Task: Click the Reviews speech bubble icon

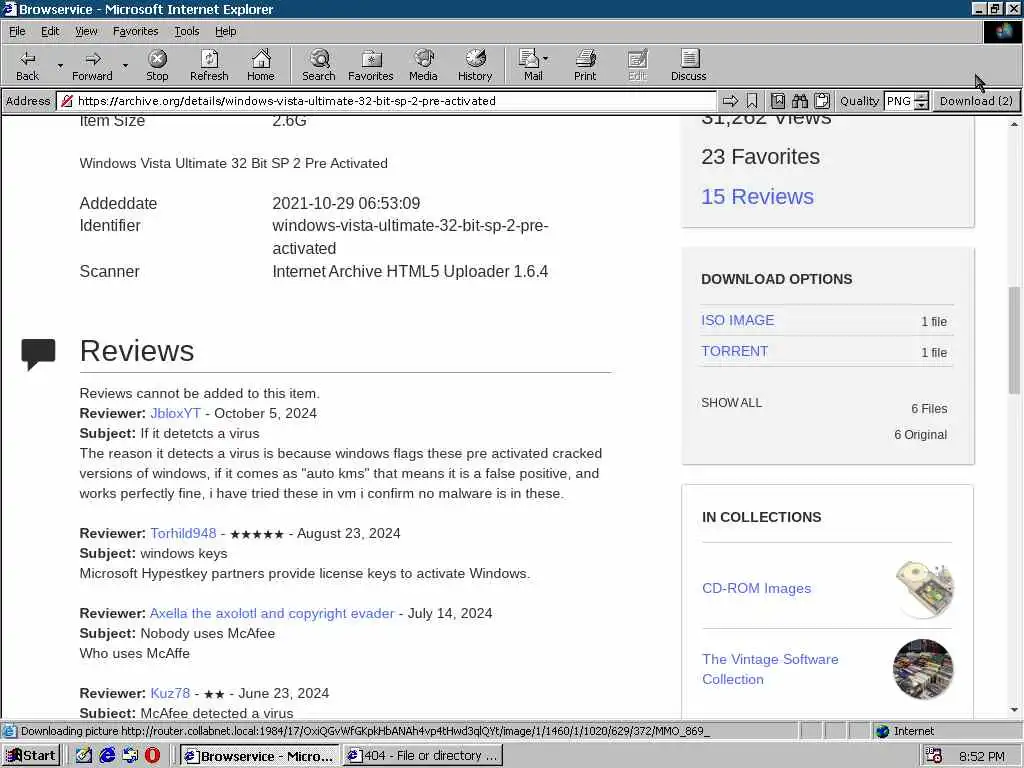Action: 38,354
